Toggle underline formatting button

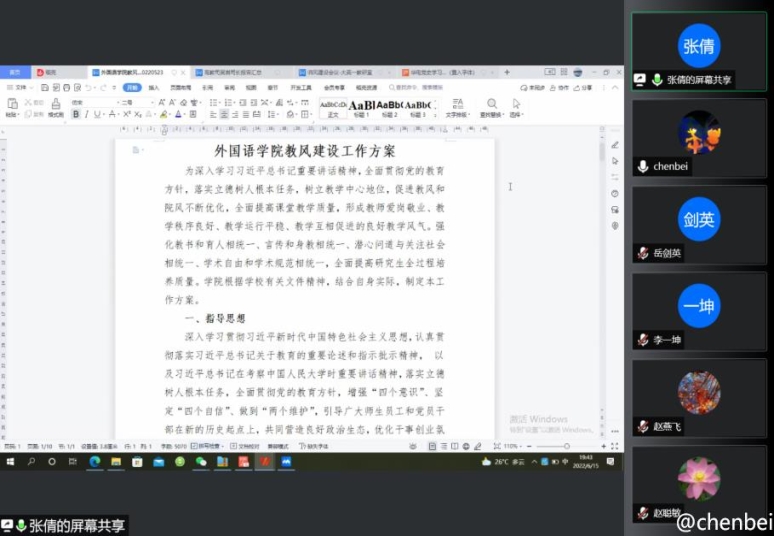point(97,115)
